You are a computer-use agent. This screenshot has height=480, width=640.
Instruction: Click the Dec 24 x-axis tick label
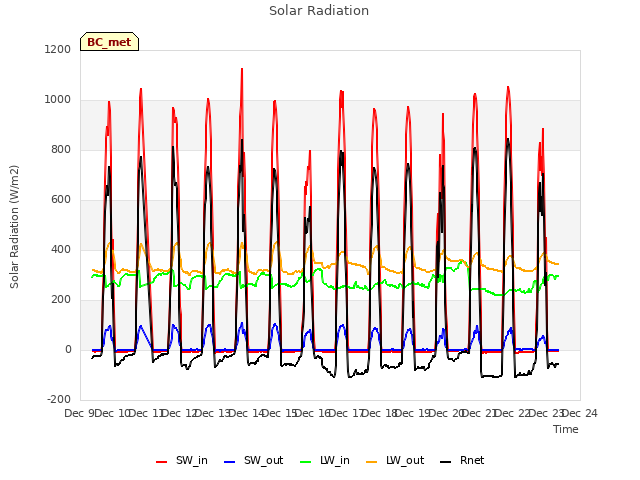580,413
